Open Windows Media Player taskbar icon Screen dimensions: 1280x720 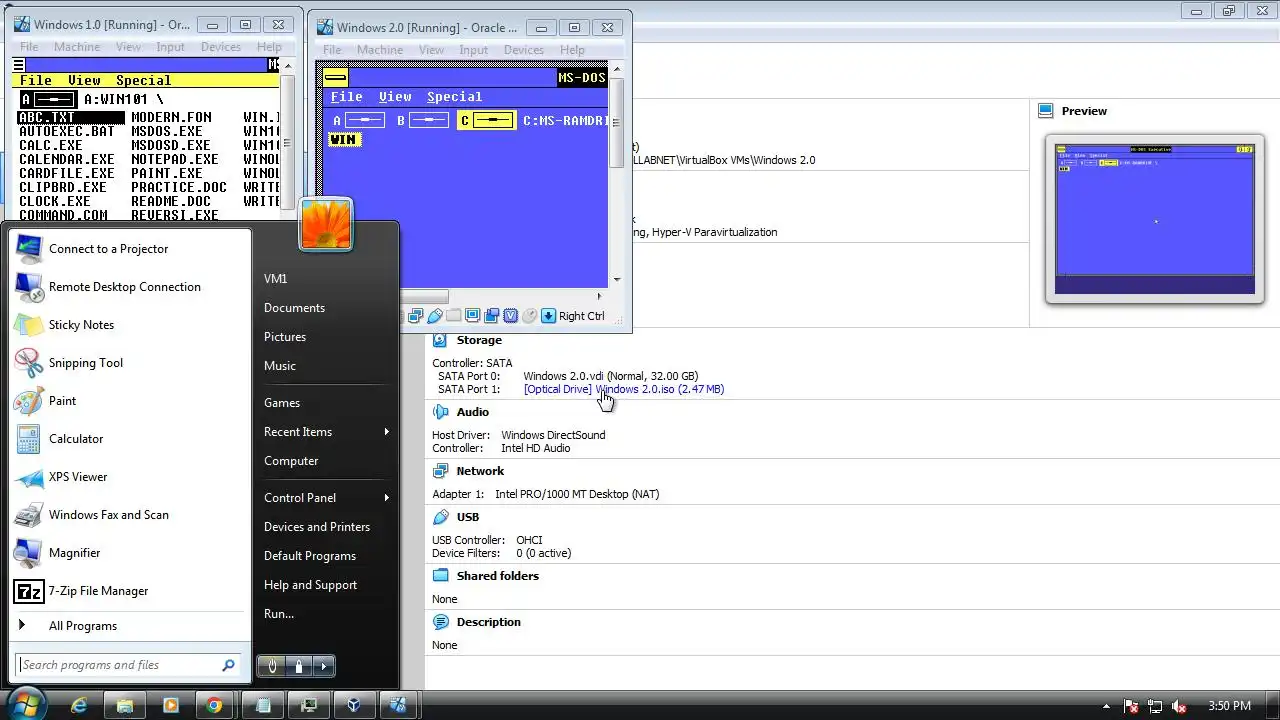tap(170, 705)
